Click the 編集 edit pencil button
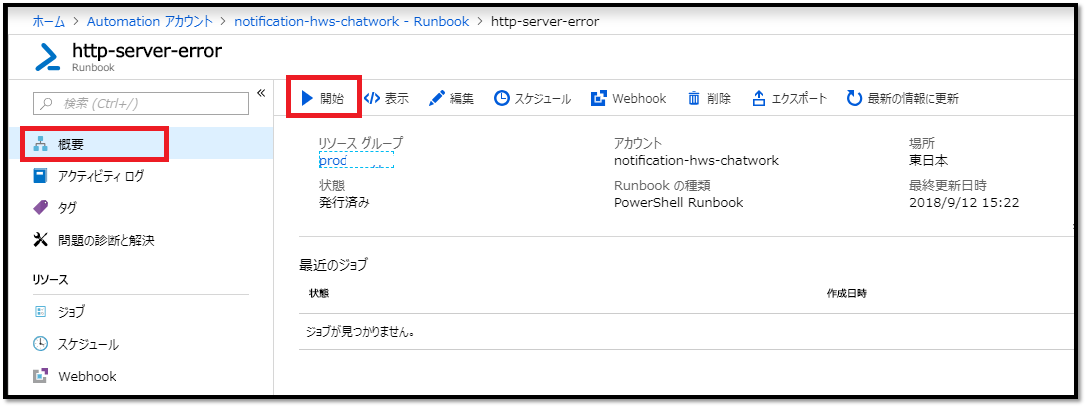This screenshot has height=408, width=1087. pos(451,98)
